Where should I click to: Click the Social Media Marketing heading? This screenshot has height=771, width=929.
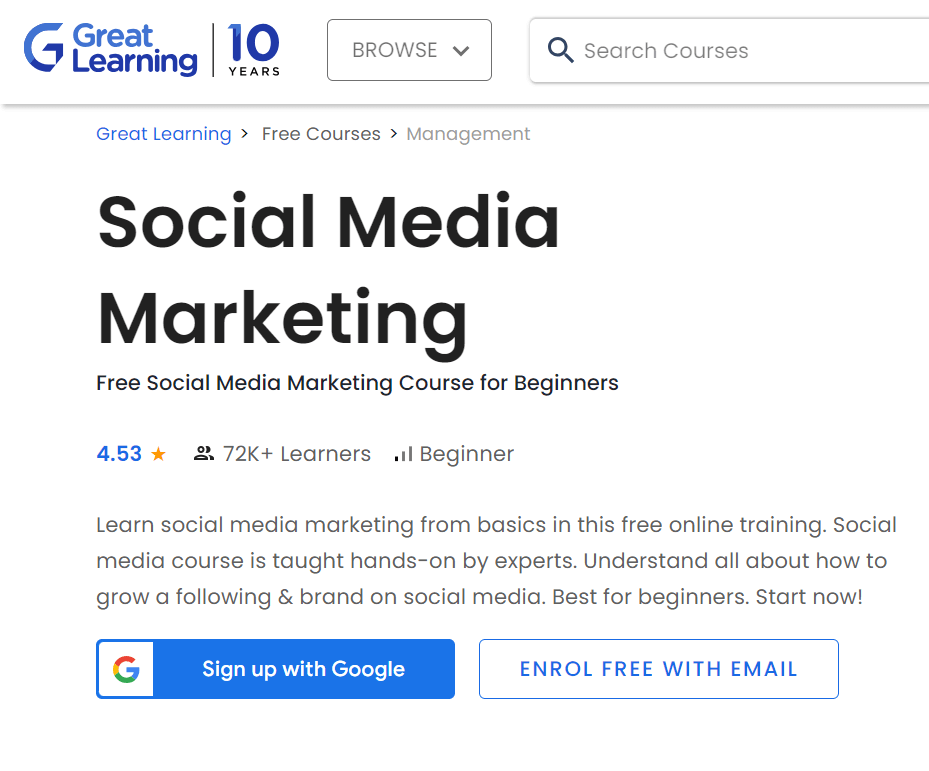(x=328, y=270)
